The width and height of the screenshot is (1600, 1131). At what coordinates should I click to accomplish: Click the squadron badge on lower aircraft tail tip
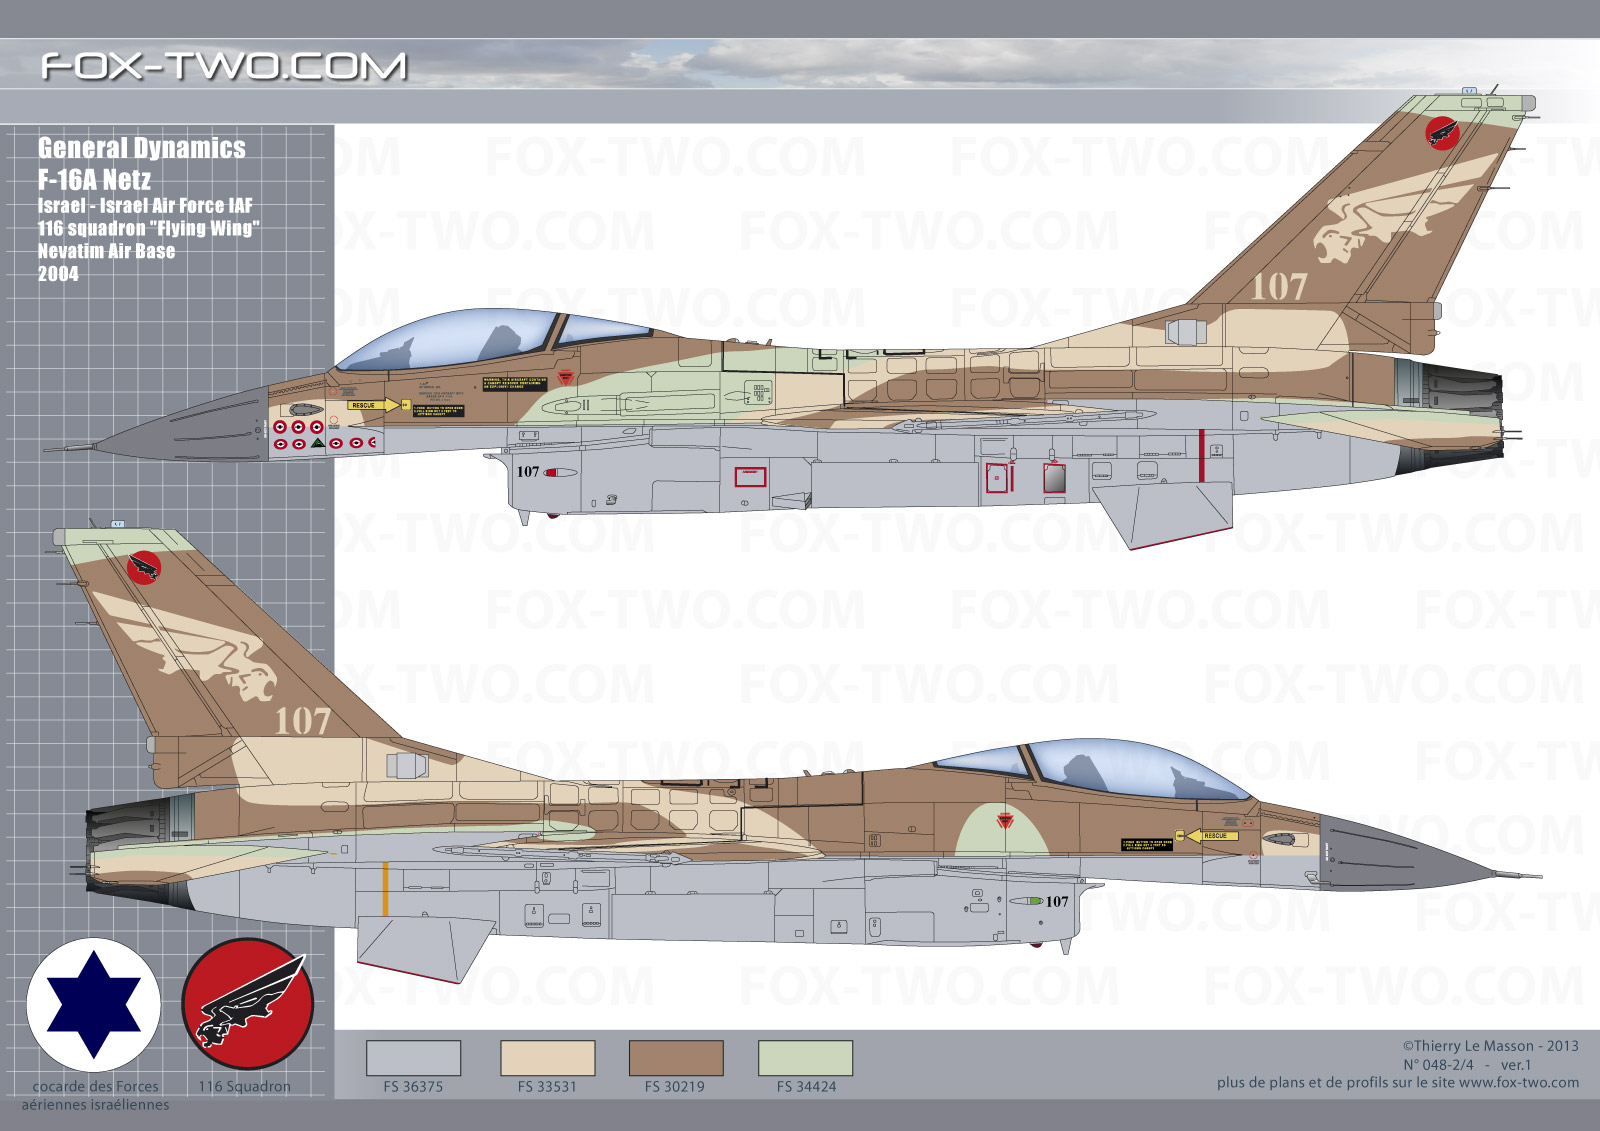pos(145,568)
